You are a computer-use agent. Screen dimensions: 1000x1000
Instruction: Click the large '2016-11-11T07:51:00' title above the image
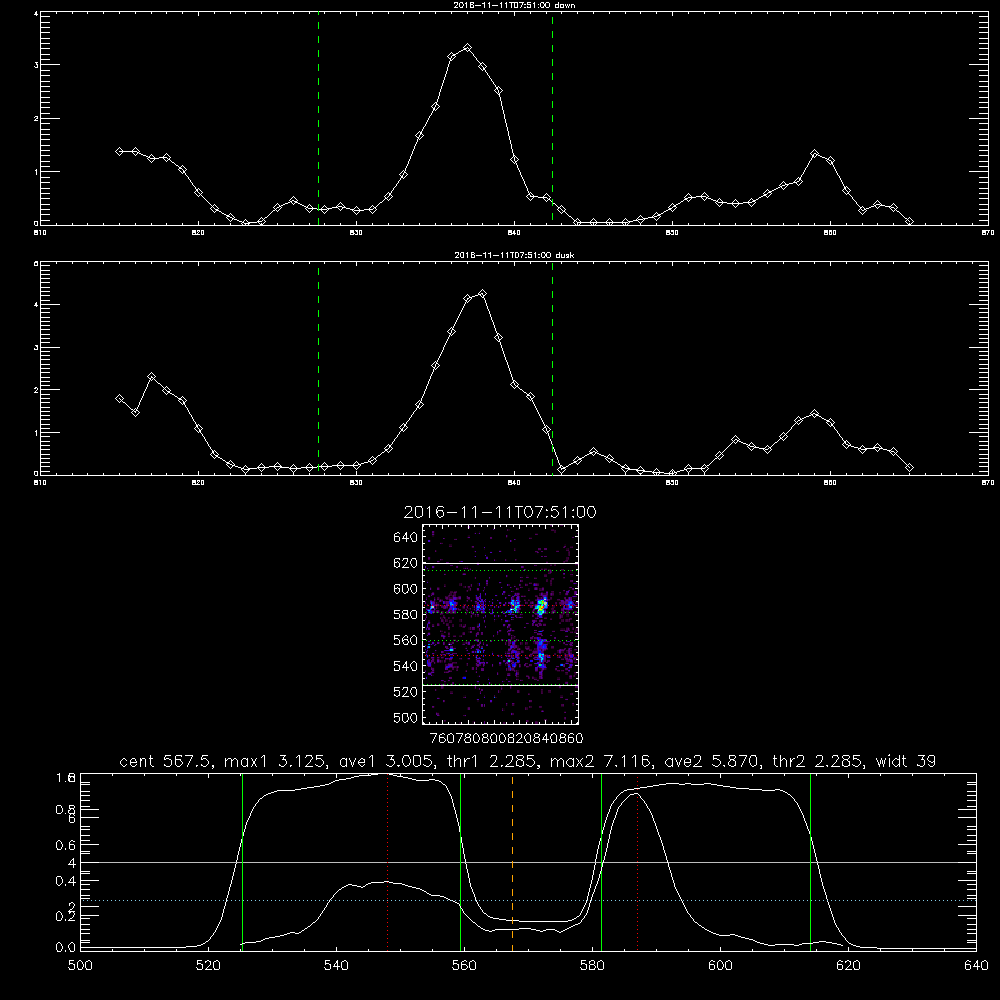[500, 512]
